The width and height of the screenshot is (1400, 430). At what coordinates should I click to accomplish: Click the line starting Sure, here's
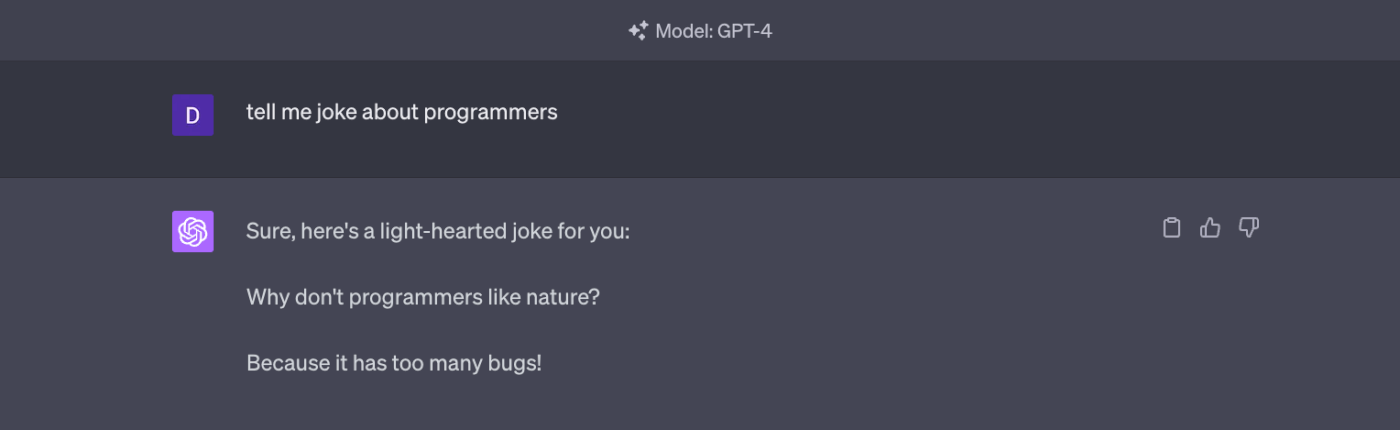[438, 231]
